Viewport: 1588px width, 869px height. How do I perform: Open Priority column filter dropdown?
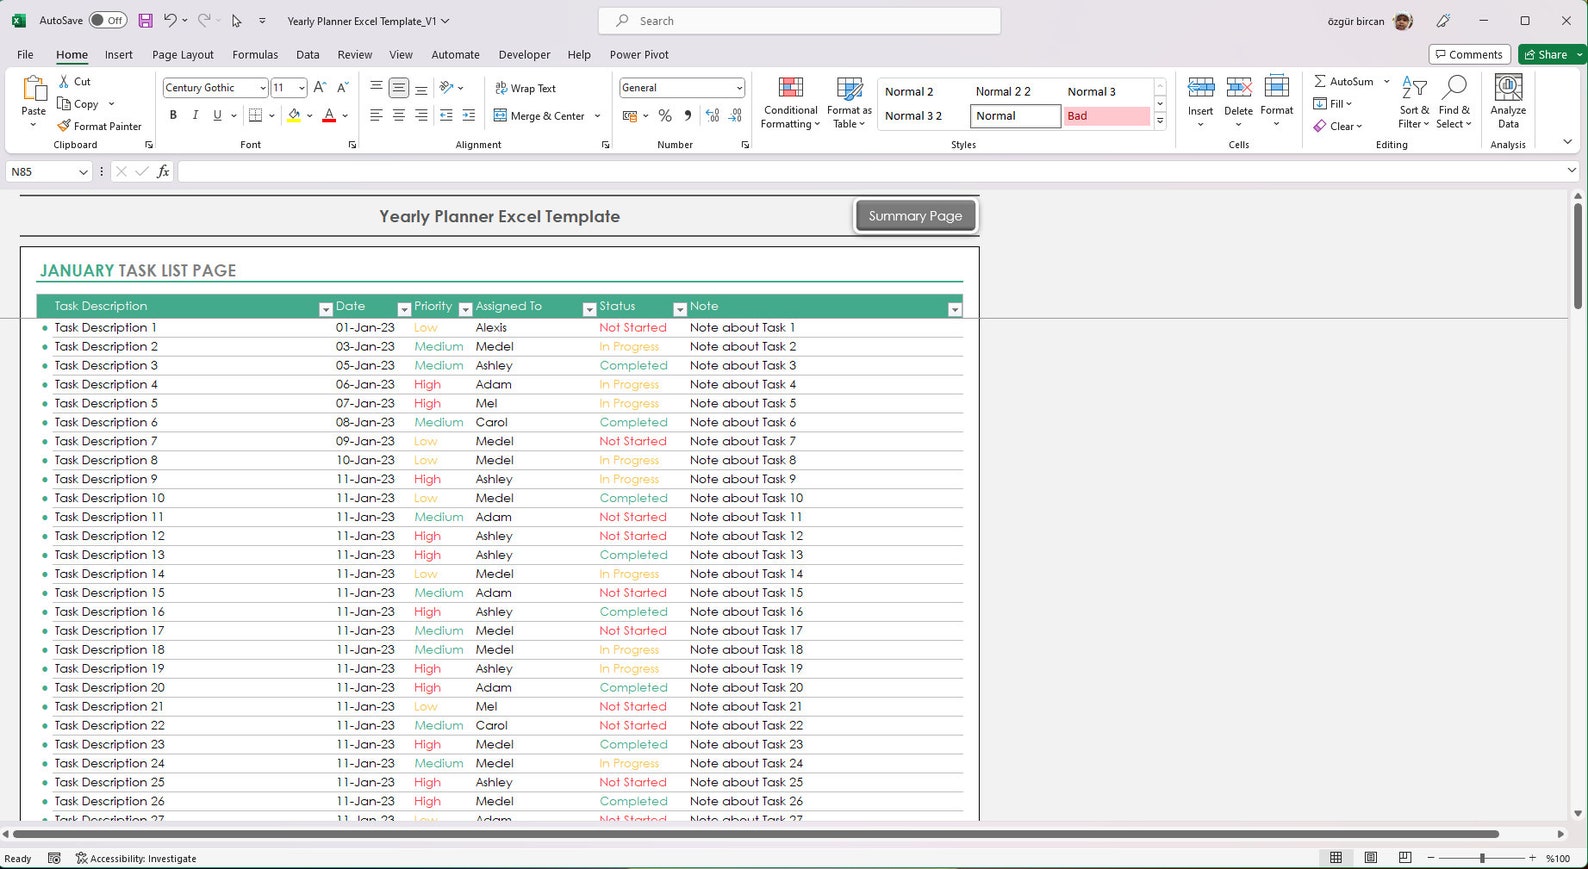click(x=465, y=309)
